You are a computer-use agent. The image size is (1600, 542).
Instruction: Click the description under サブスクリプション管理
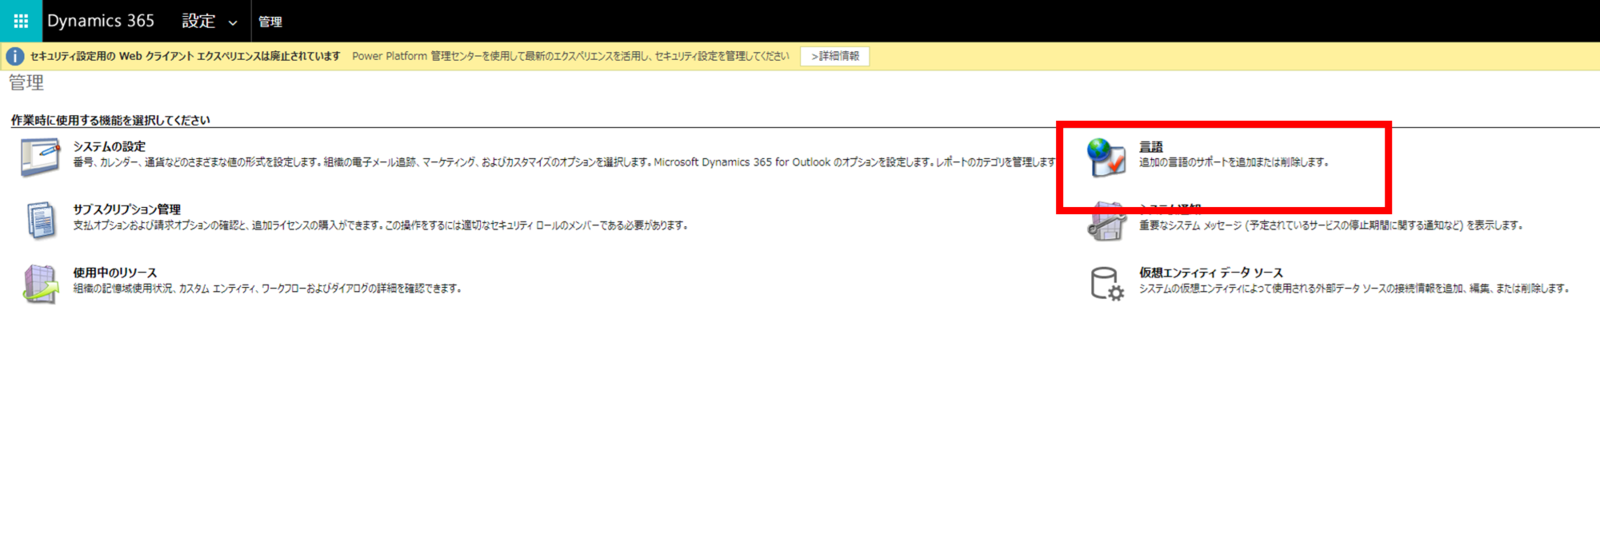point(381,225)
